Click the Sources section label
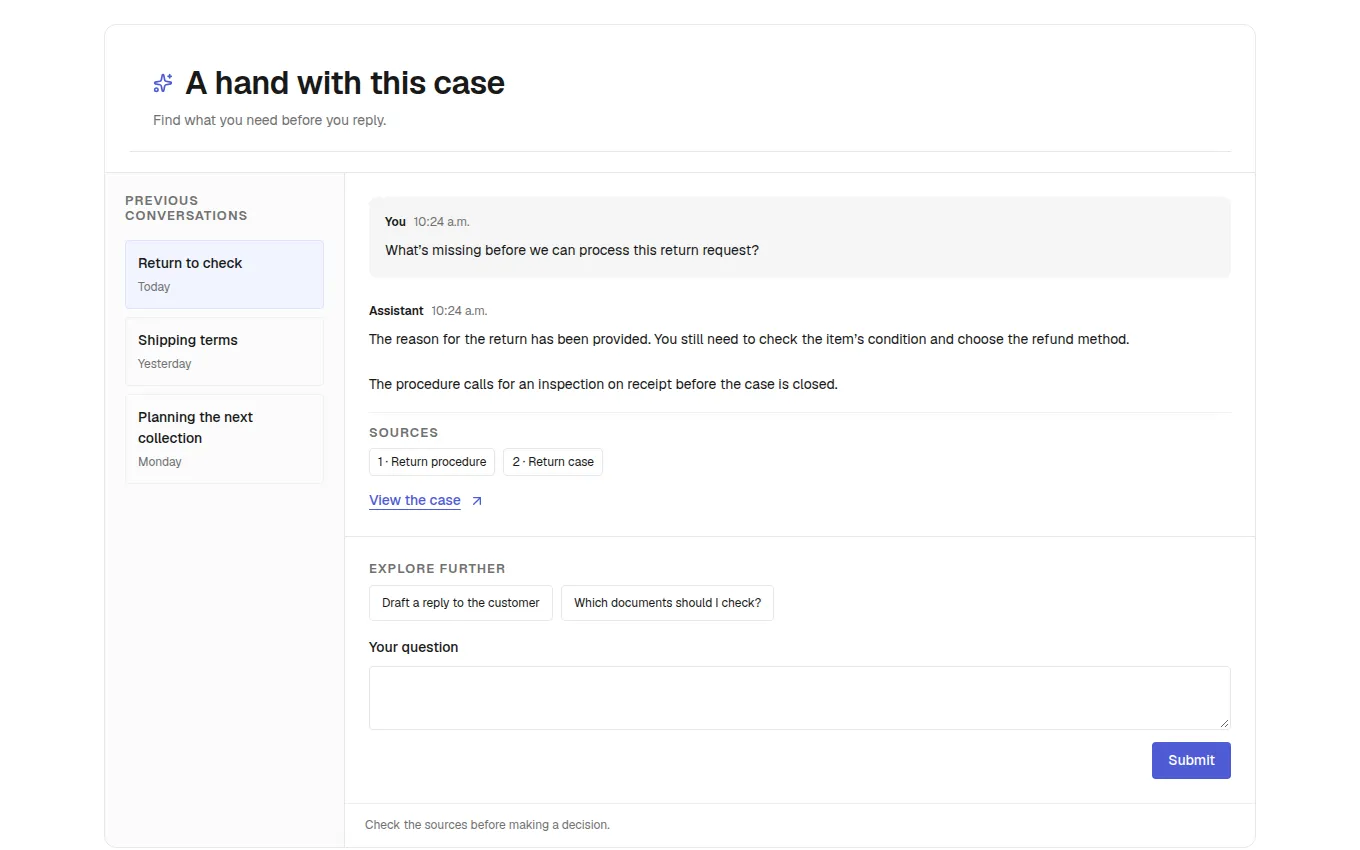 [404, 433]
